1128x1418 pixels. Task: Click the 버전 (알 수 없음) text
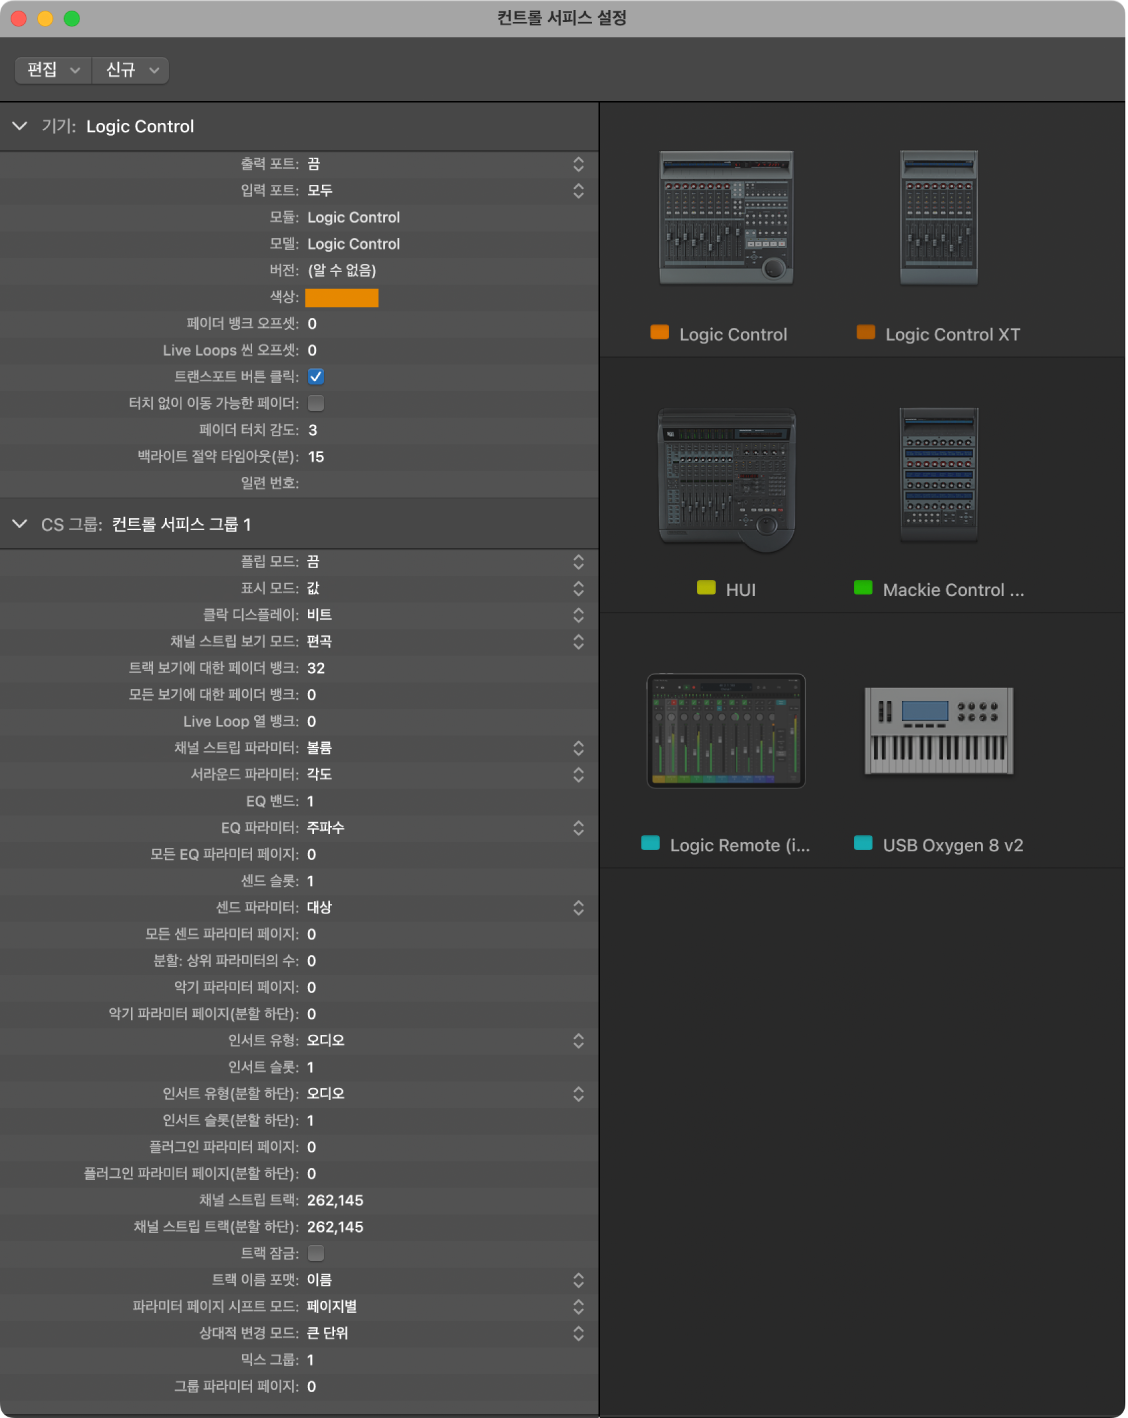tap(342, 270)
